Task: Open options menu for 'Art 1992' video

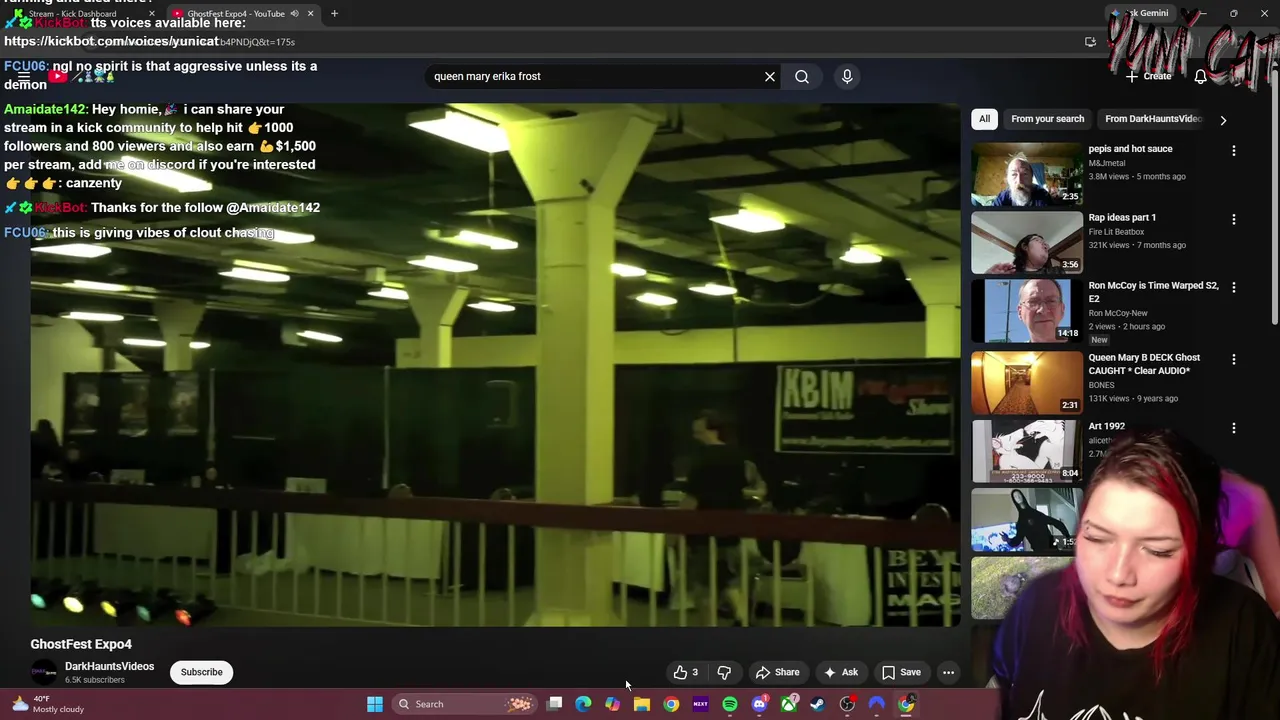Action: pos(1234,428)
